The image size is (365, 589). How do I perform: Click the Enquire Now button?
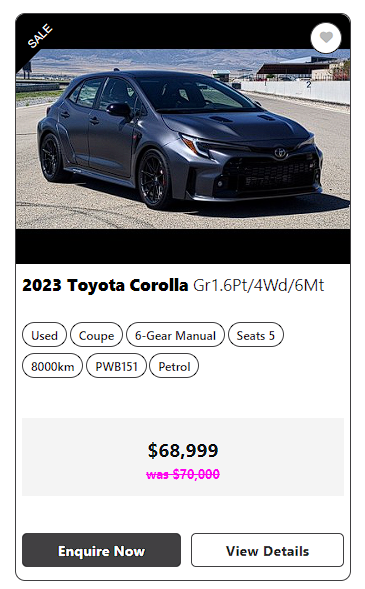pyautogui.click(x=101, y=550)
